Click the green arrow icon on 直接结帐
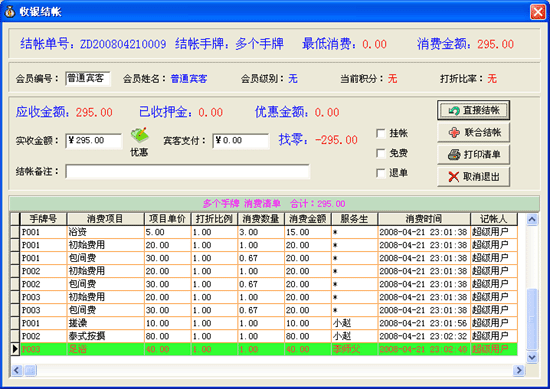The height and width of the screenshot is (389, 550). pyautogui.click(x=454, y=111)
